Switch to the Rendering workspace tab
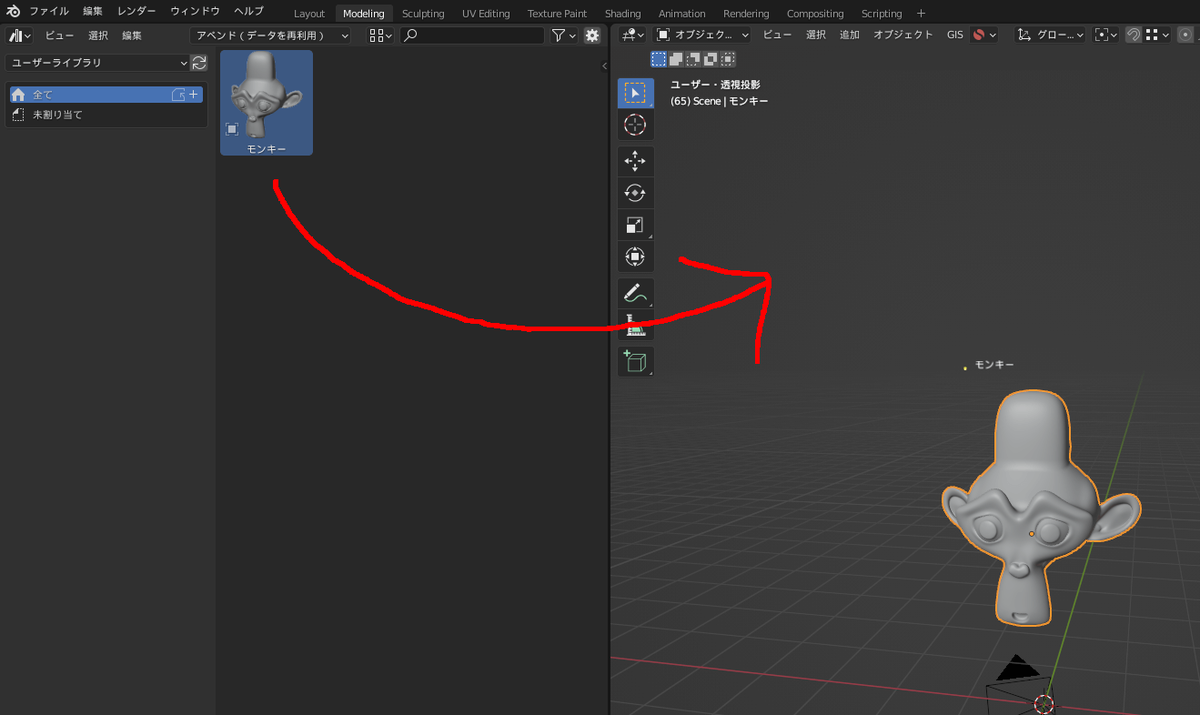Image resolution: width=1200 pixels, height=715 pixels. click(746, 14)
